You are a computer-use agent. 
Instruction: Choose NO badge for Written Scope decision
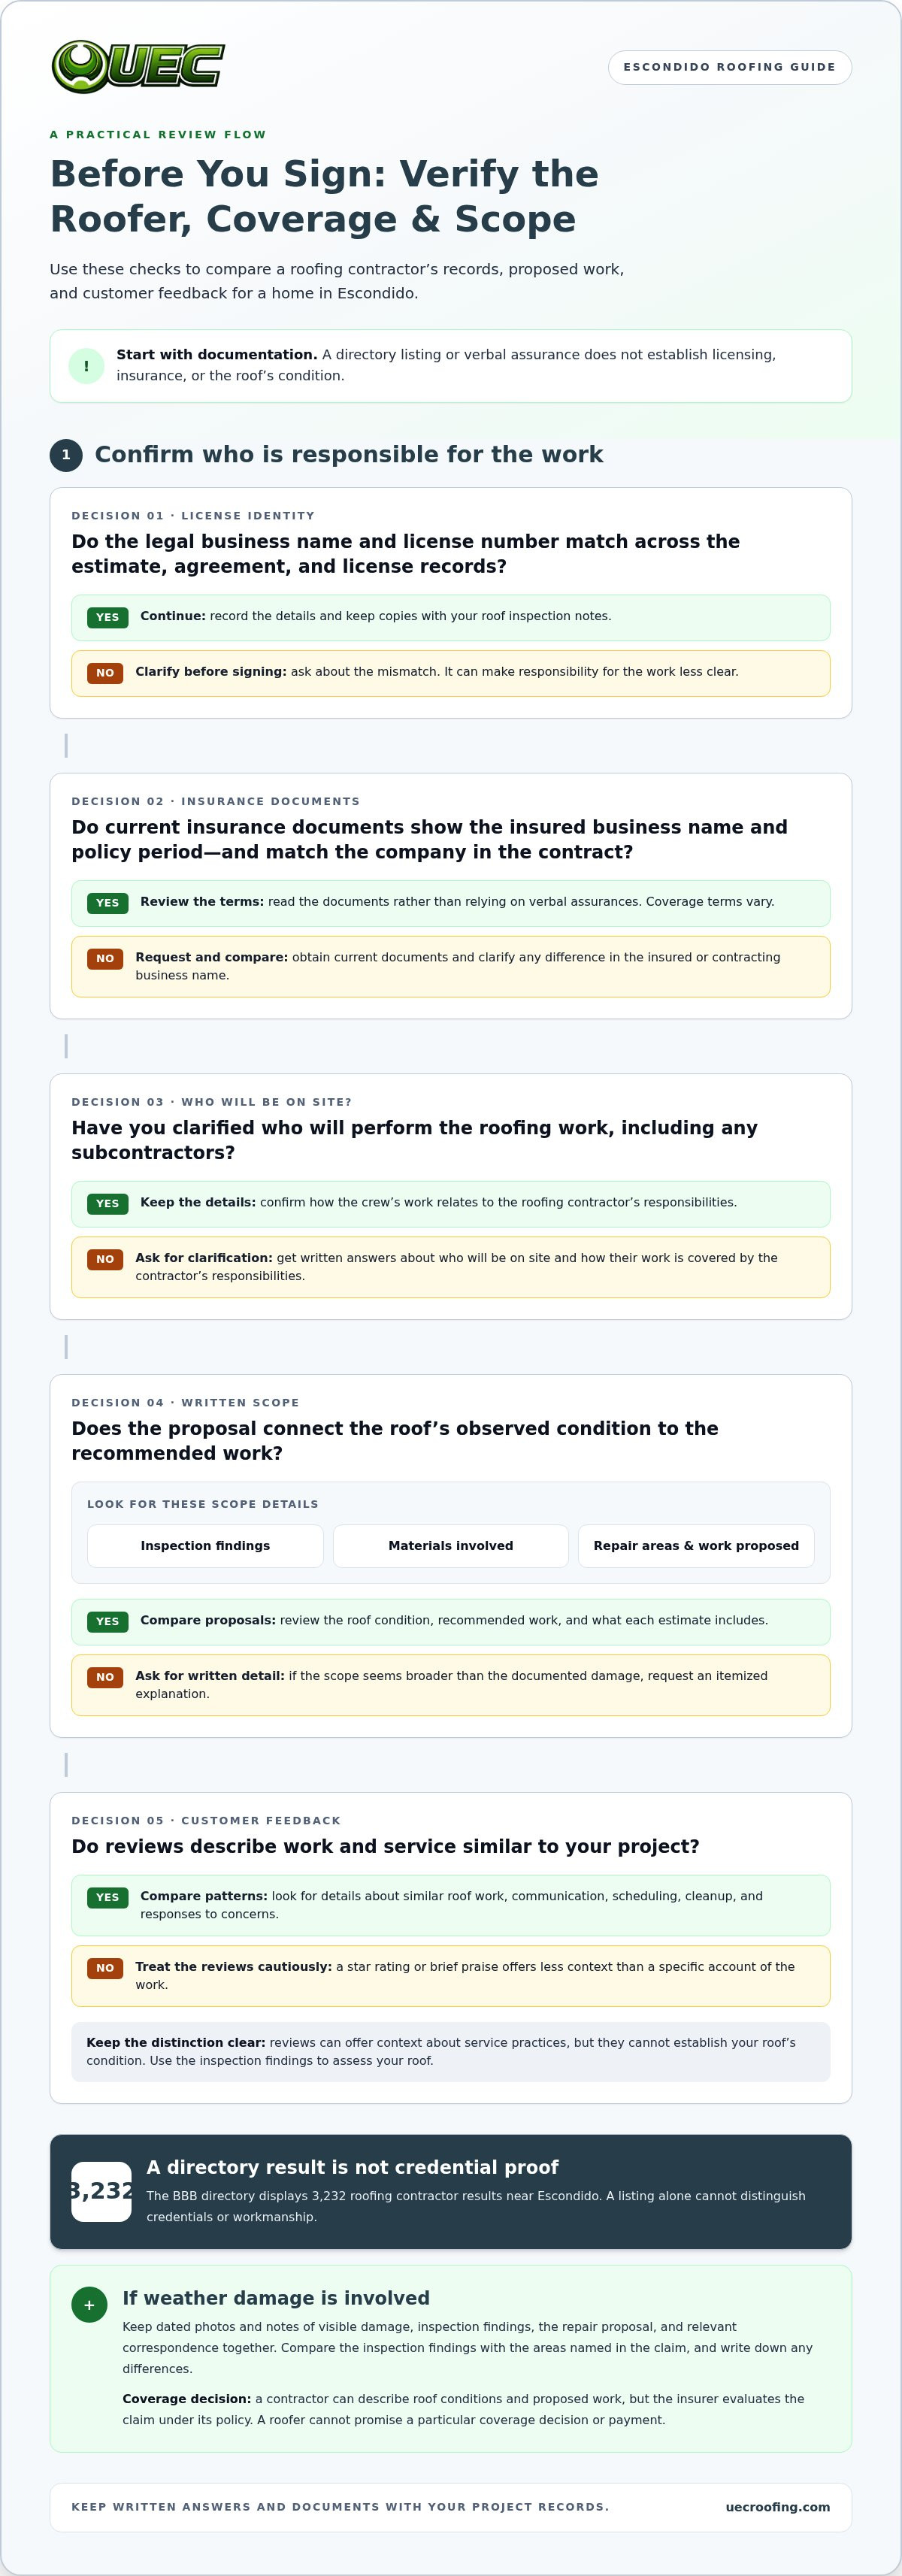(105, 1677)
